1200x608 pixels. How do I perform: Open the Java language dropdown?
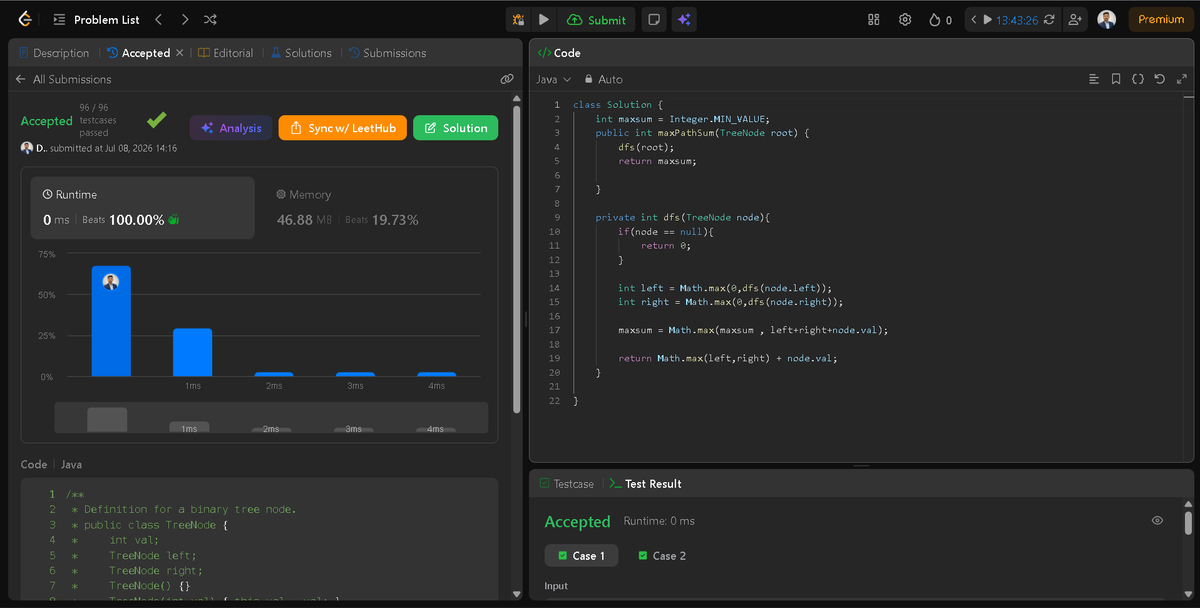pos(553,79)
